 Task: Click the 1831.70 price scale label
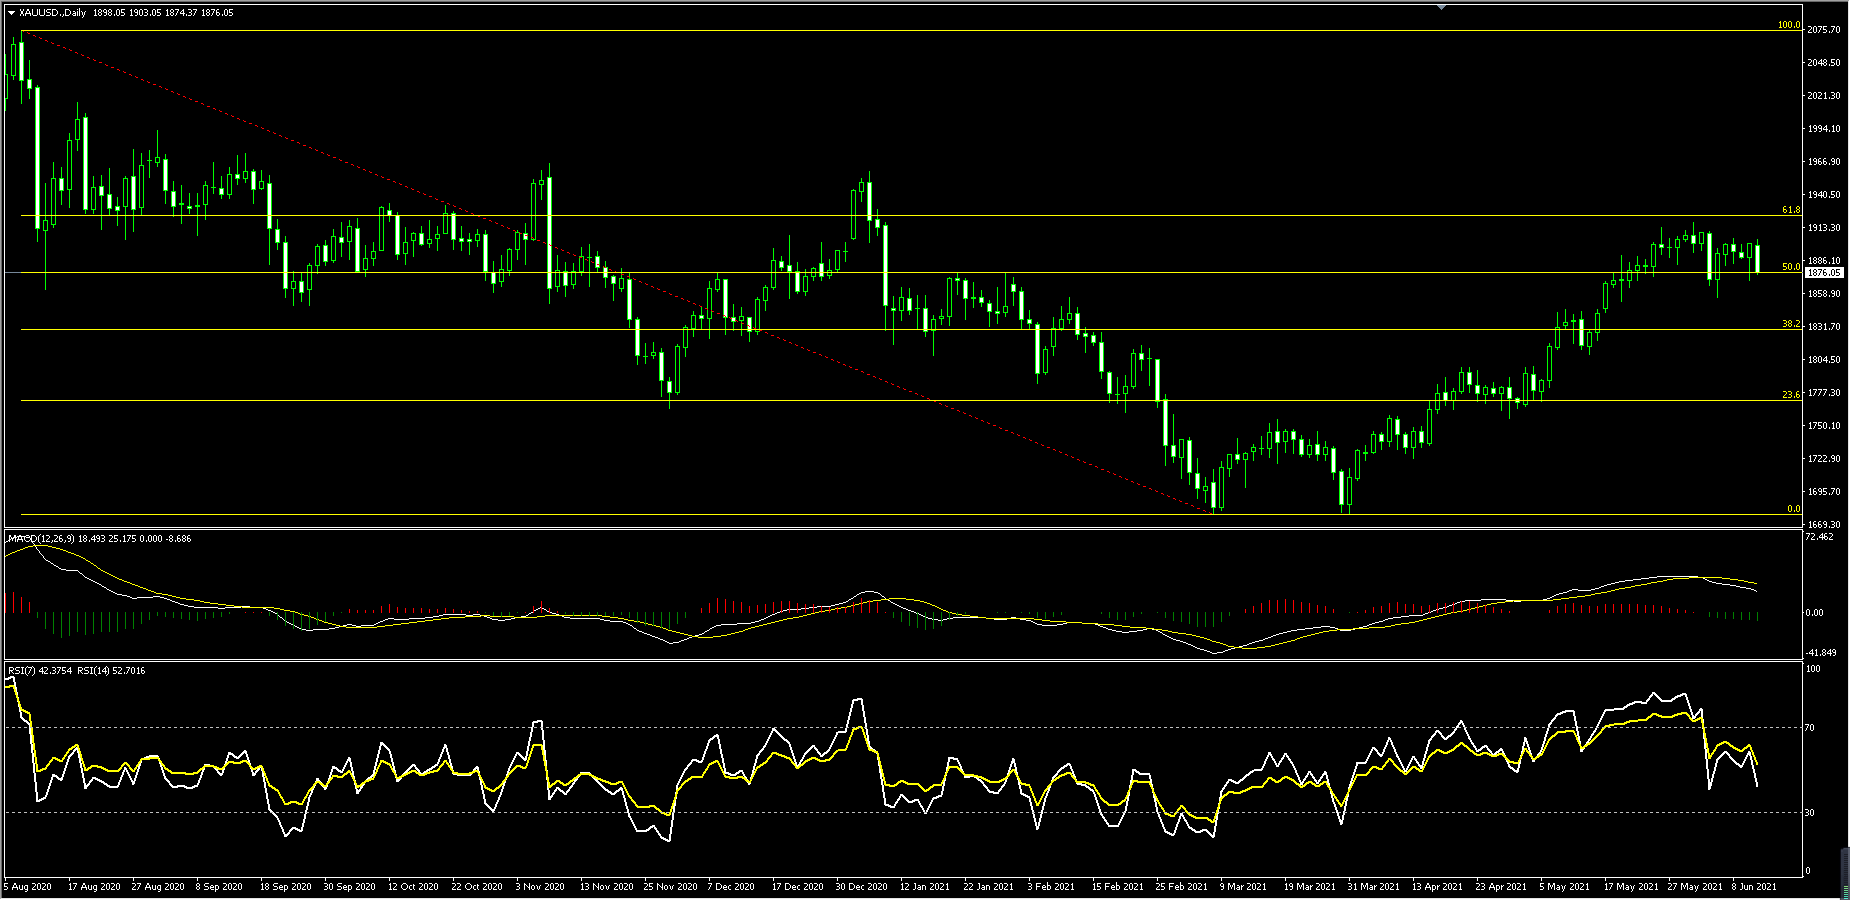[x=1825, y=327]
